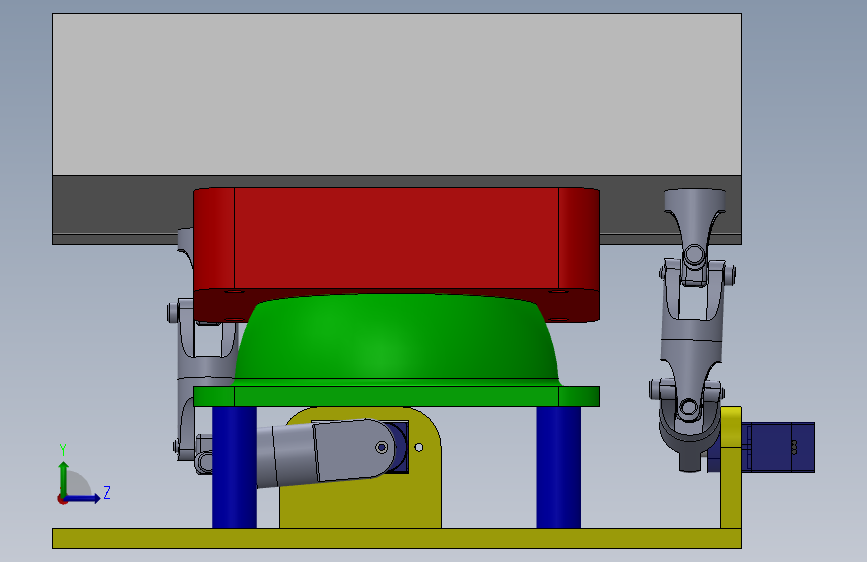Click the green Y axis of the triad
Screen dimensions: 867x562
(63, 477)
